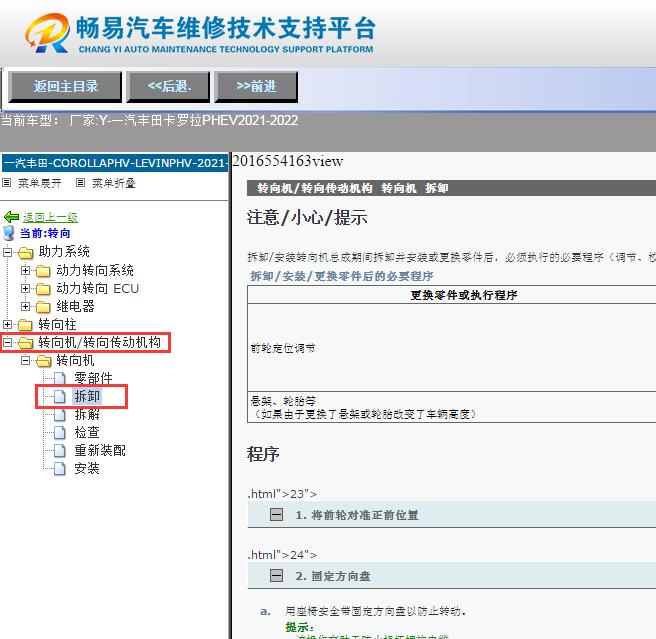The image size is (656, 639).
Task: Click the 菜单折叠 text
Action: (x=114, y=183)
